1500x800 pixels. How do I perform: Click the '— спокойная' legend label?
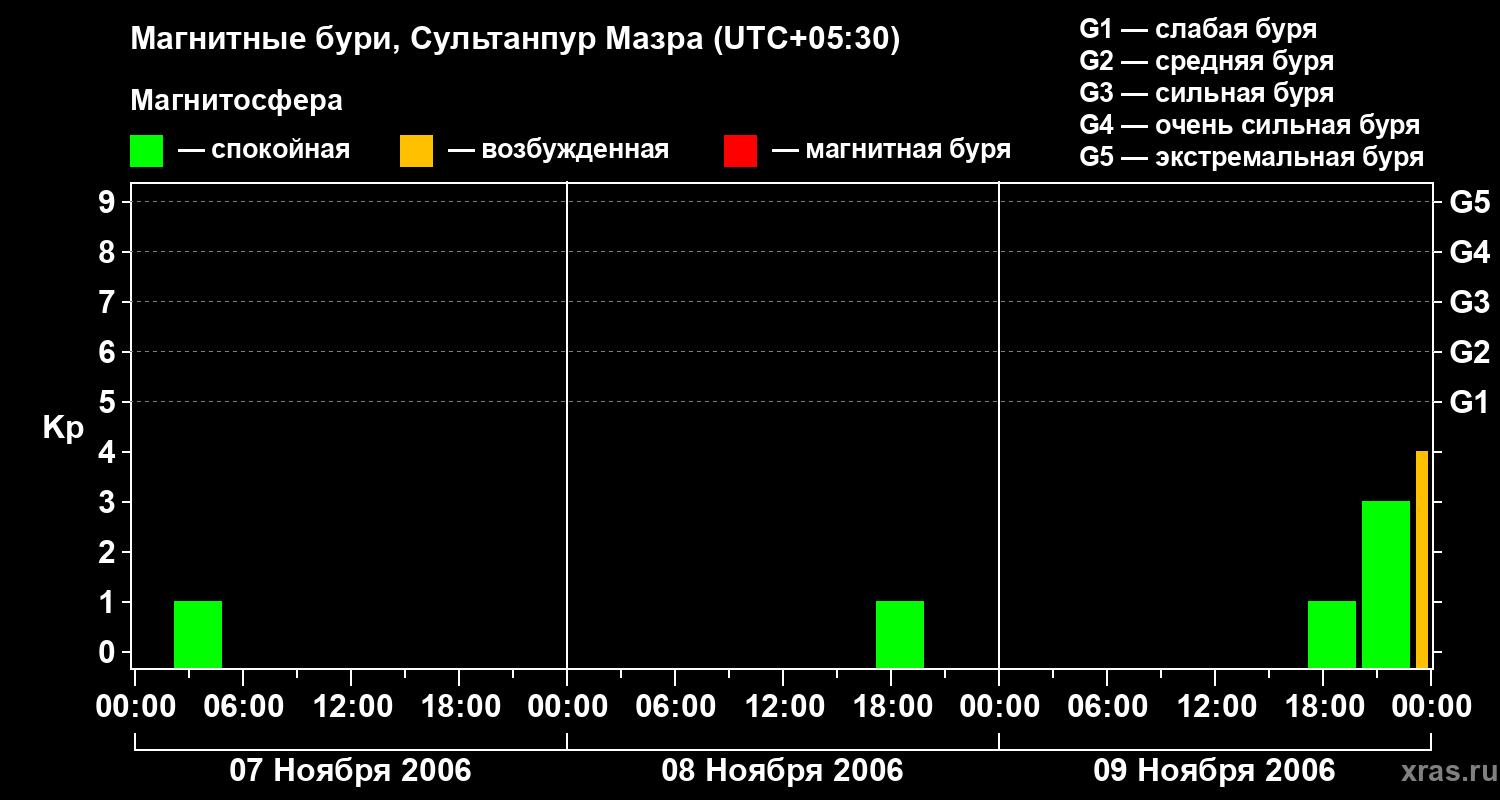tap(264, 150)
